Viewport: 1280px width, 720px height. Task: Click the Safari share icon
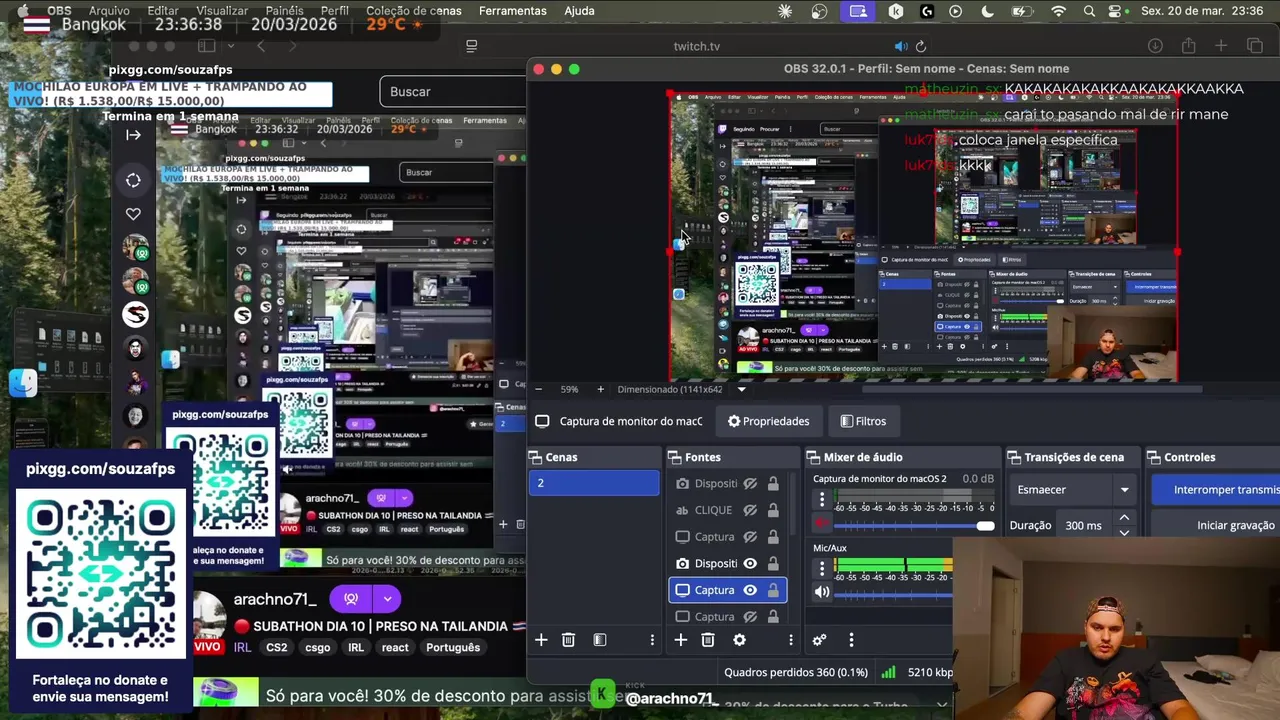coord(1189,46)
